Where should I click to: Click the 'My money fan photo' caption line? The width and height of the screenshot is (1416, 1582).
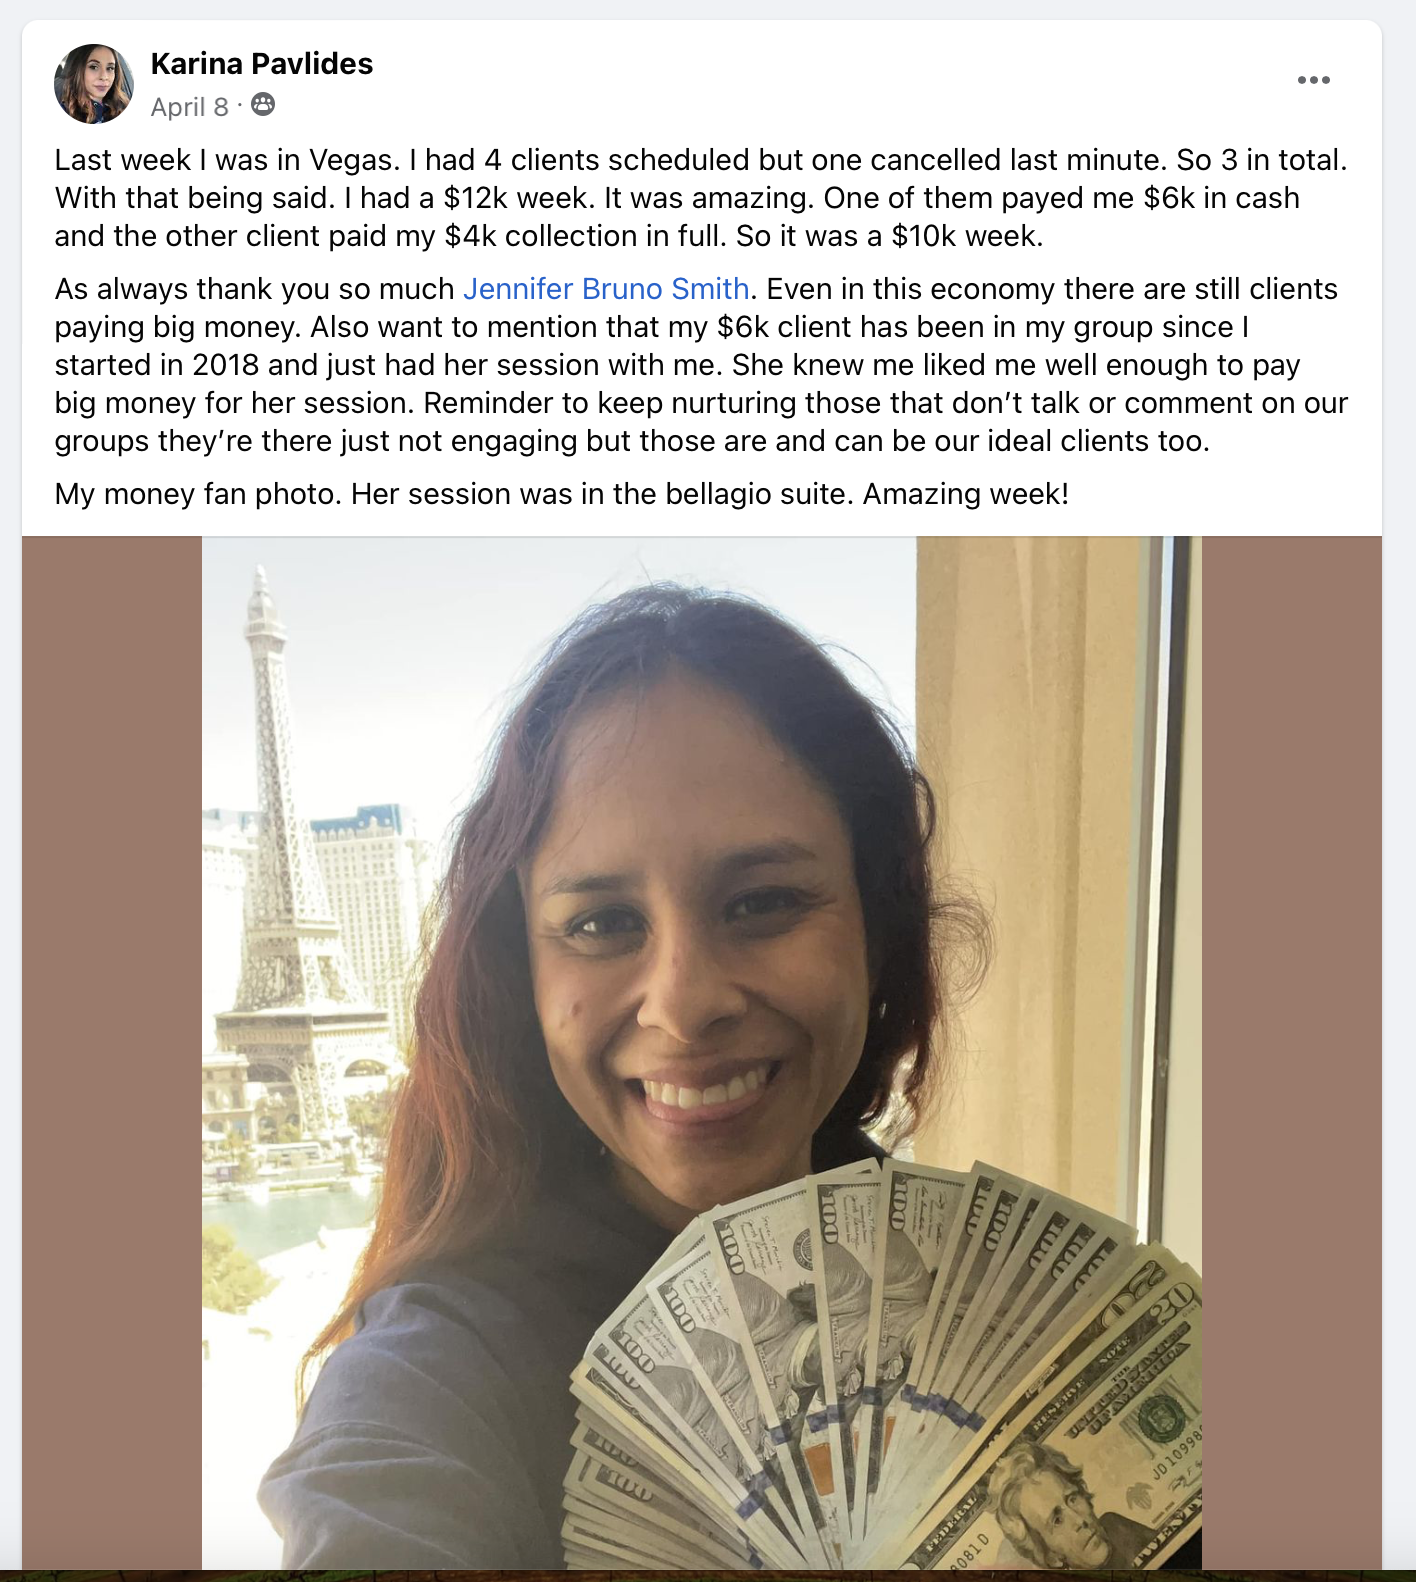tap(562, 494)
